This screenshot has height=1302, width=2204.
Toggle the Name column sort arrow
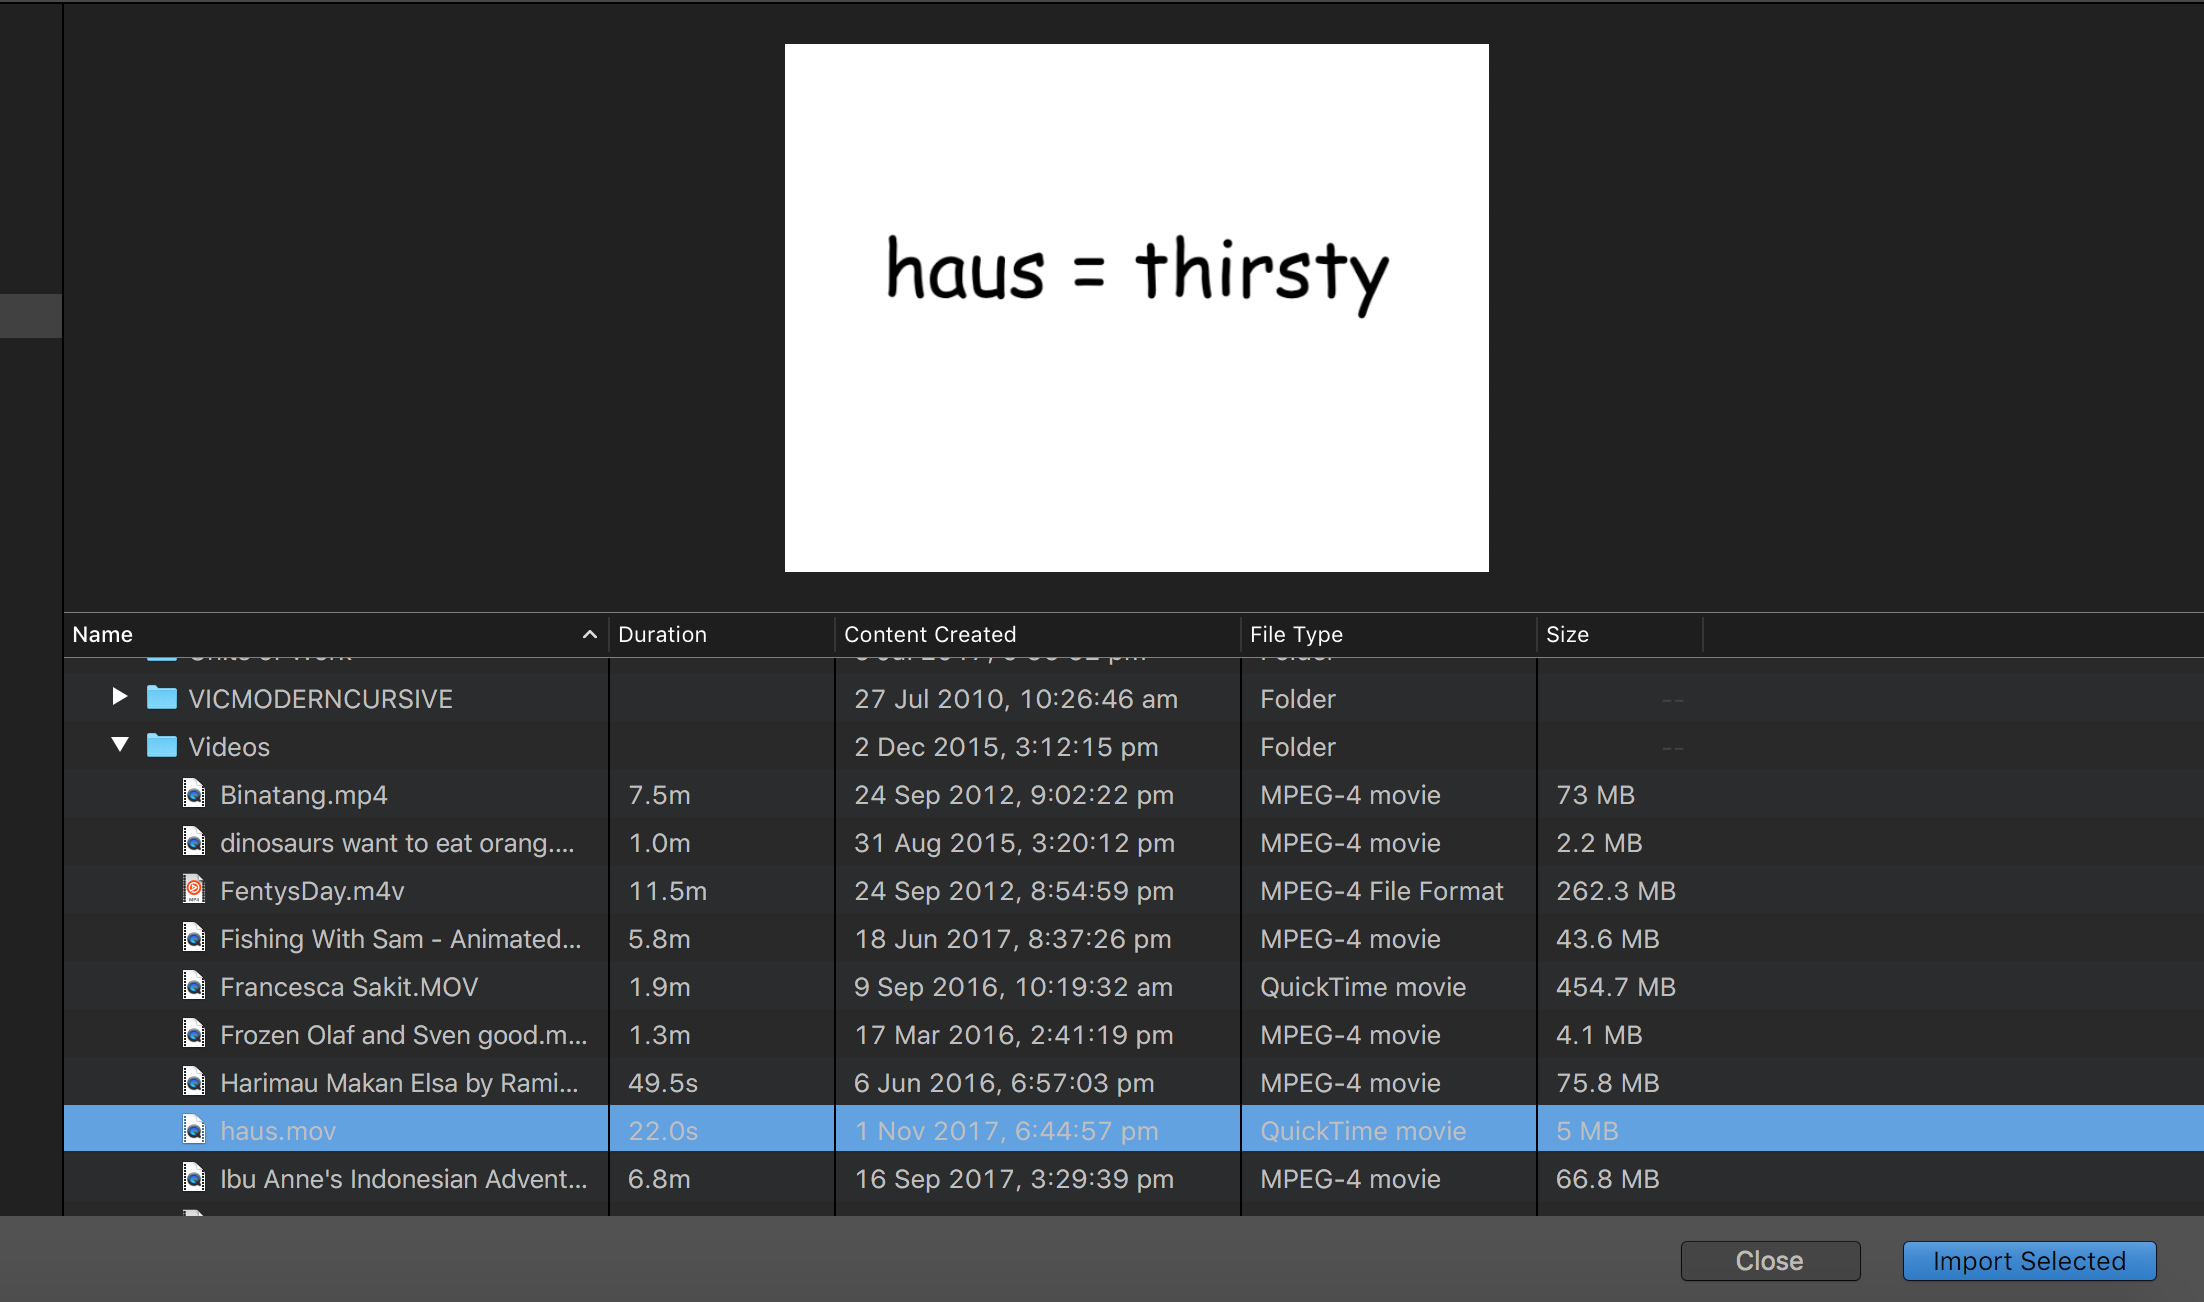590,634
